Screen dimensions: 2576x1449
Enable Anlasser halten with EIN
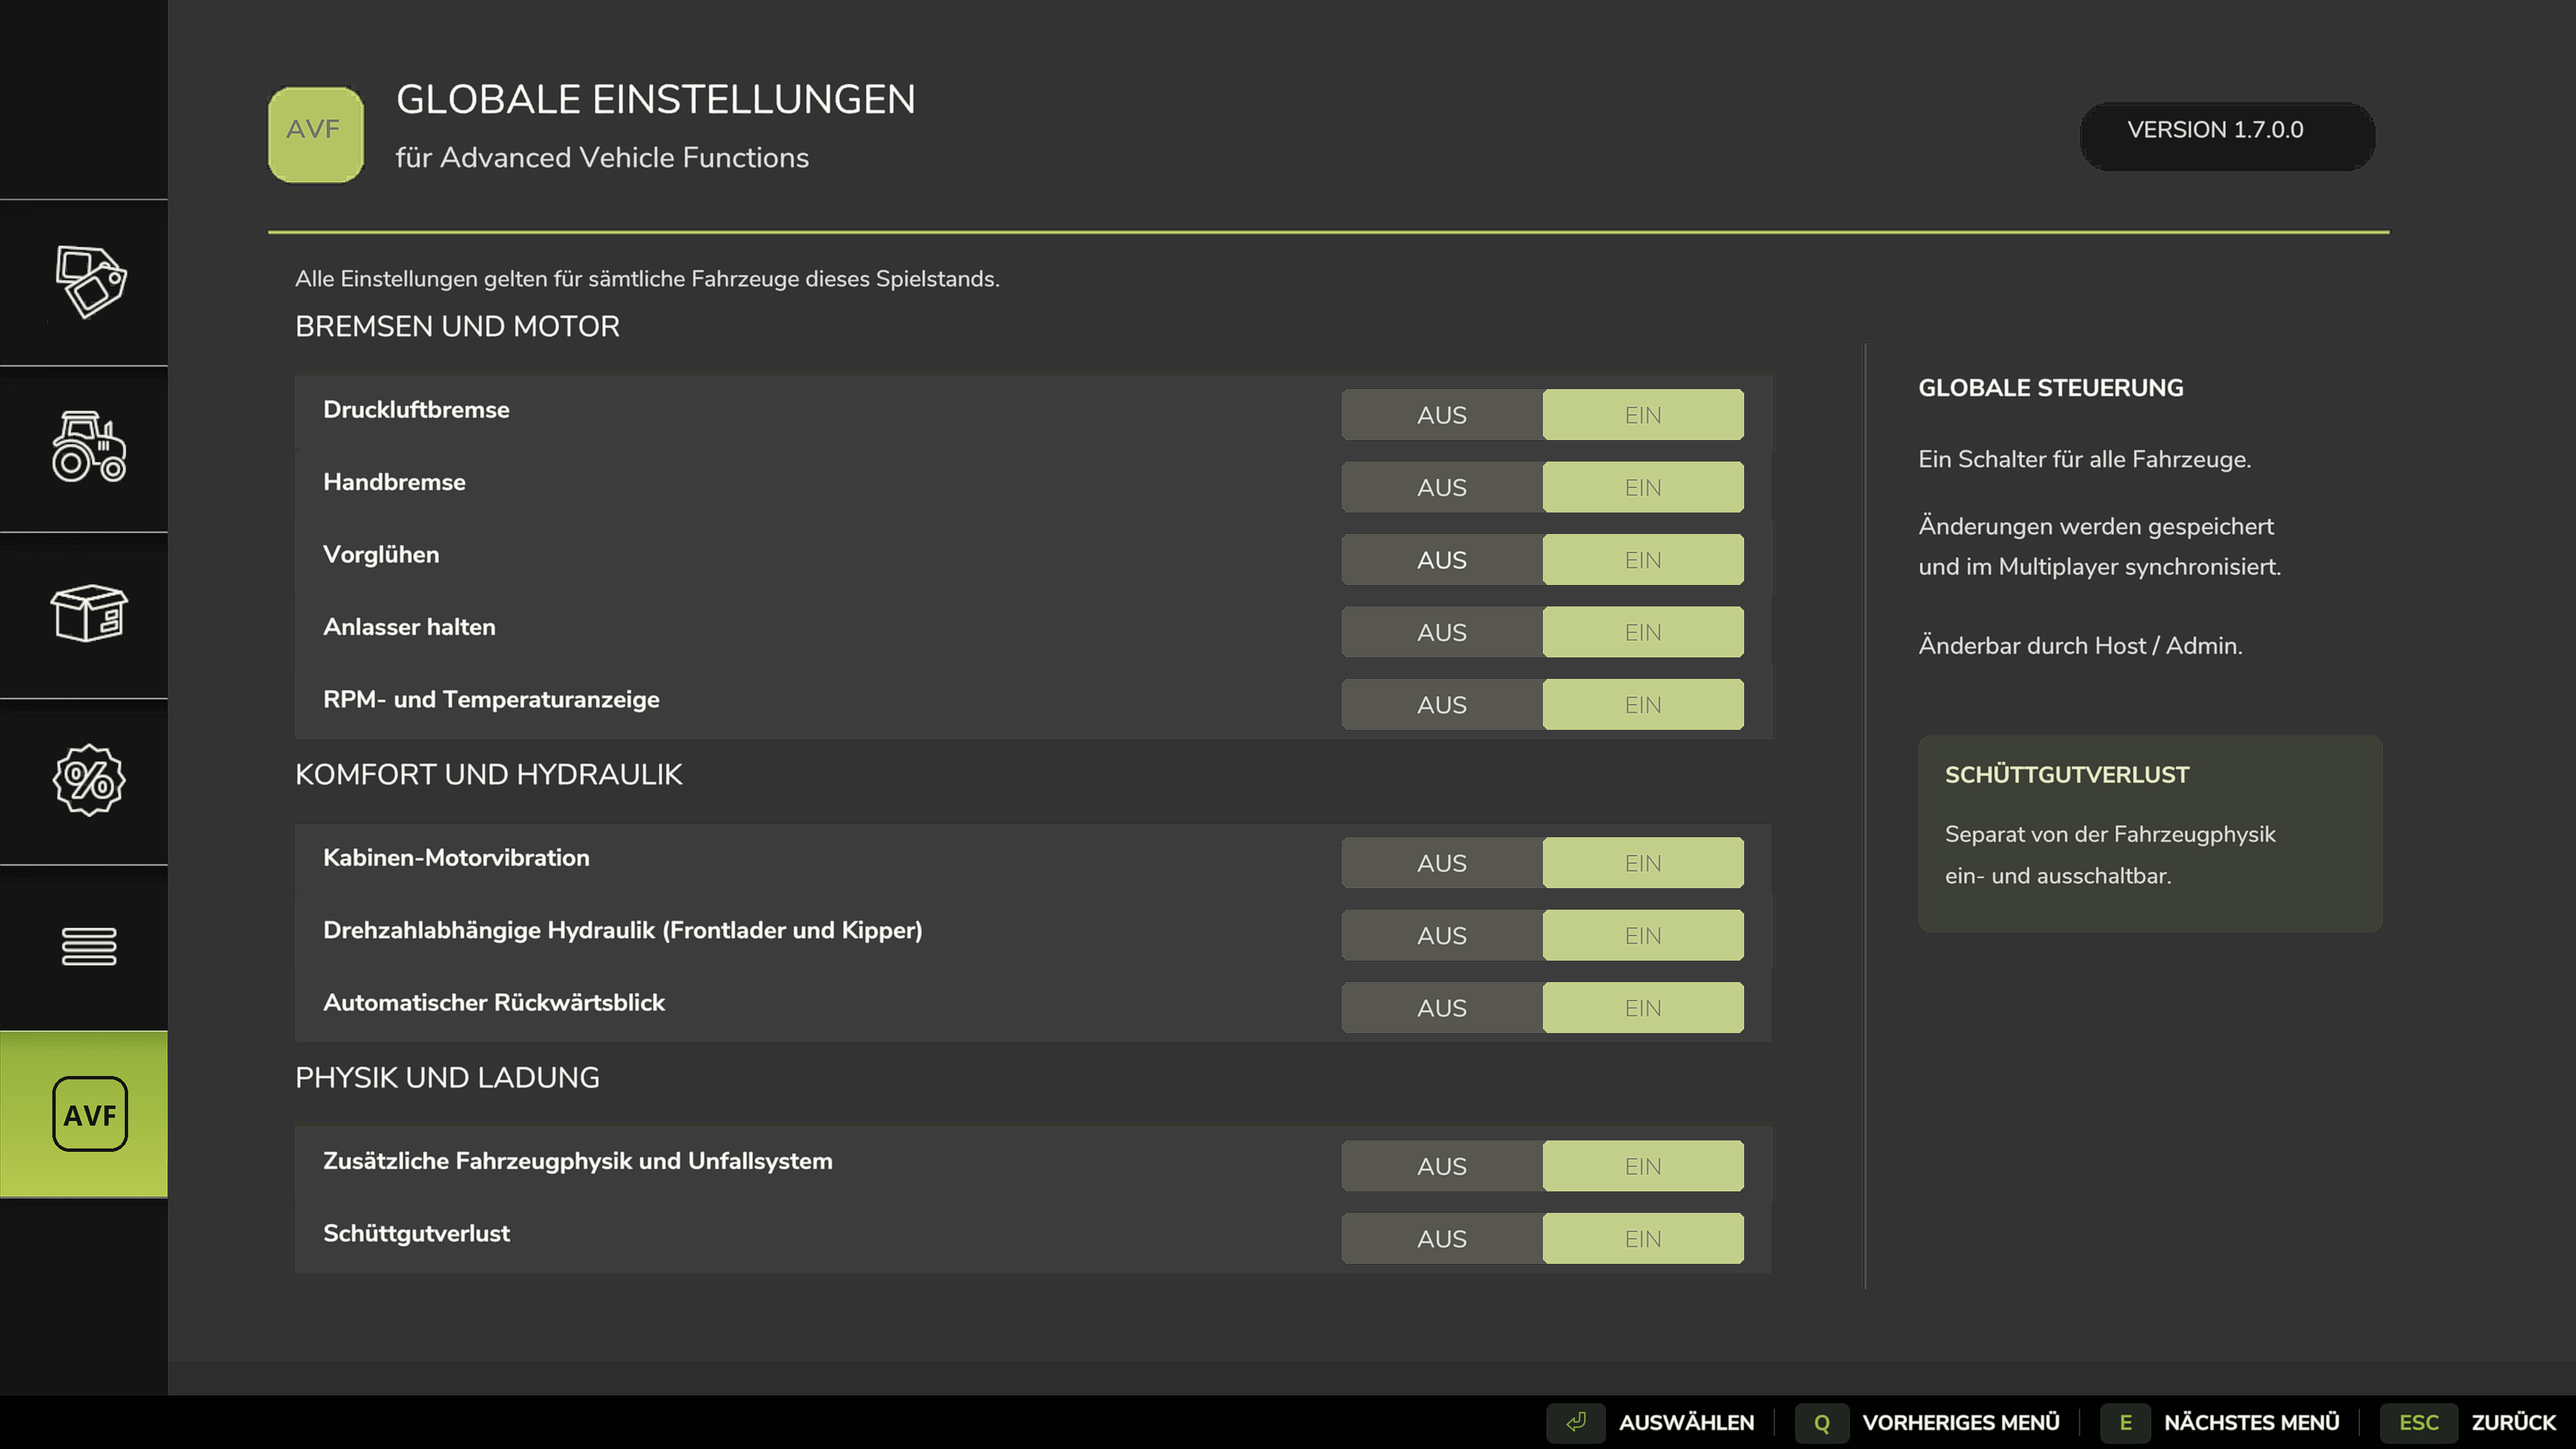pyautogui.click(x=1643, y=632)
